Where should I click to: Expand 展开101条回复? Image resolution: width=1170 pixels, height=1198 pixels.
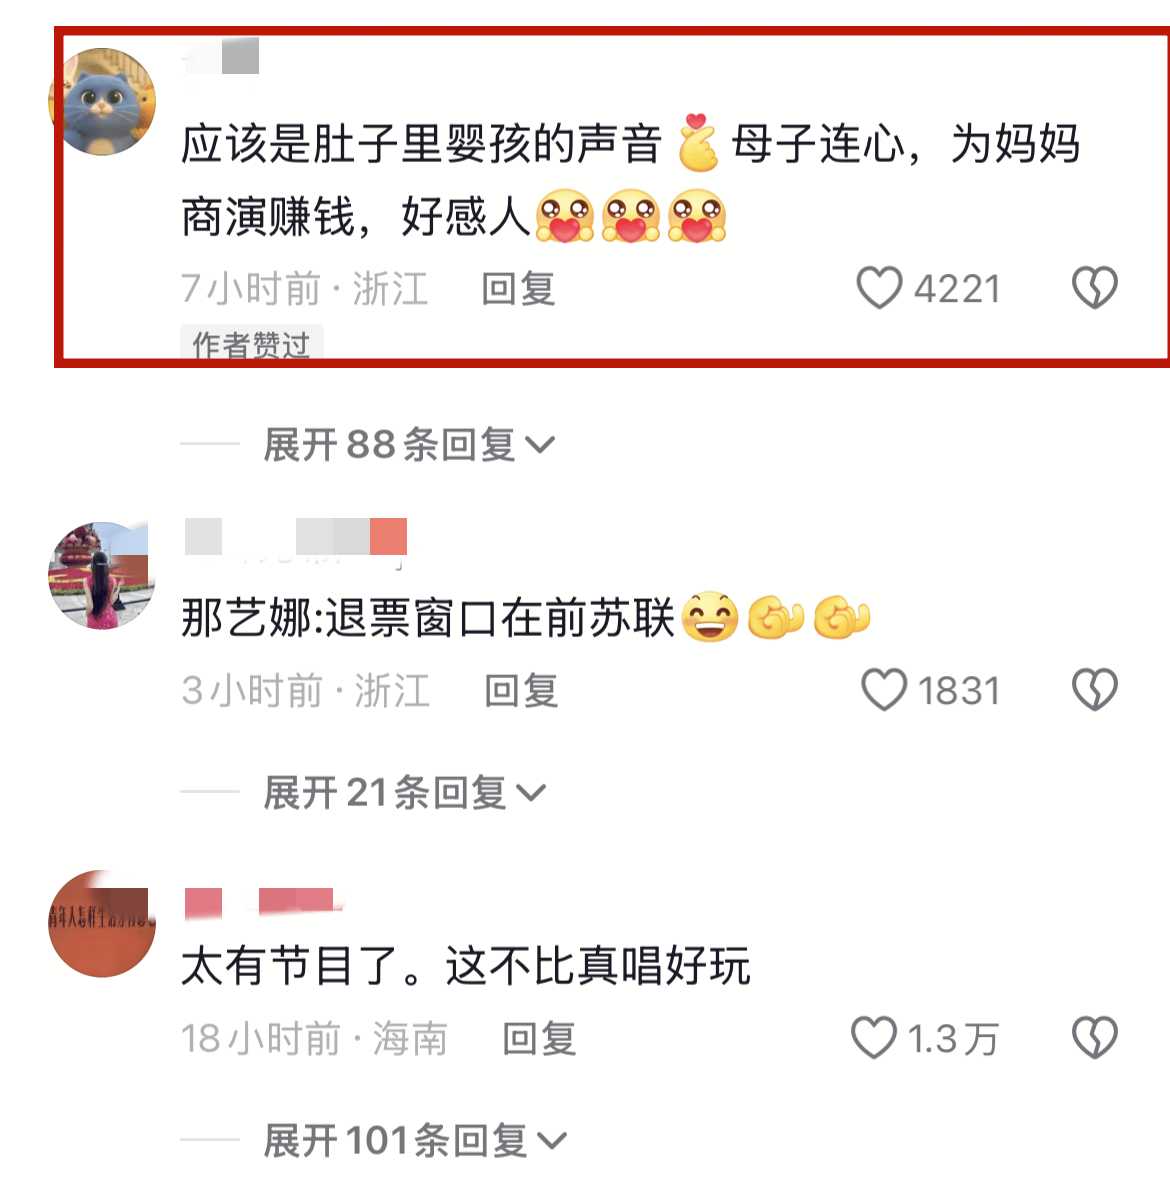click(x=415, y=1141)
